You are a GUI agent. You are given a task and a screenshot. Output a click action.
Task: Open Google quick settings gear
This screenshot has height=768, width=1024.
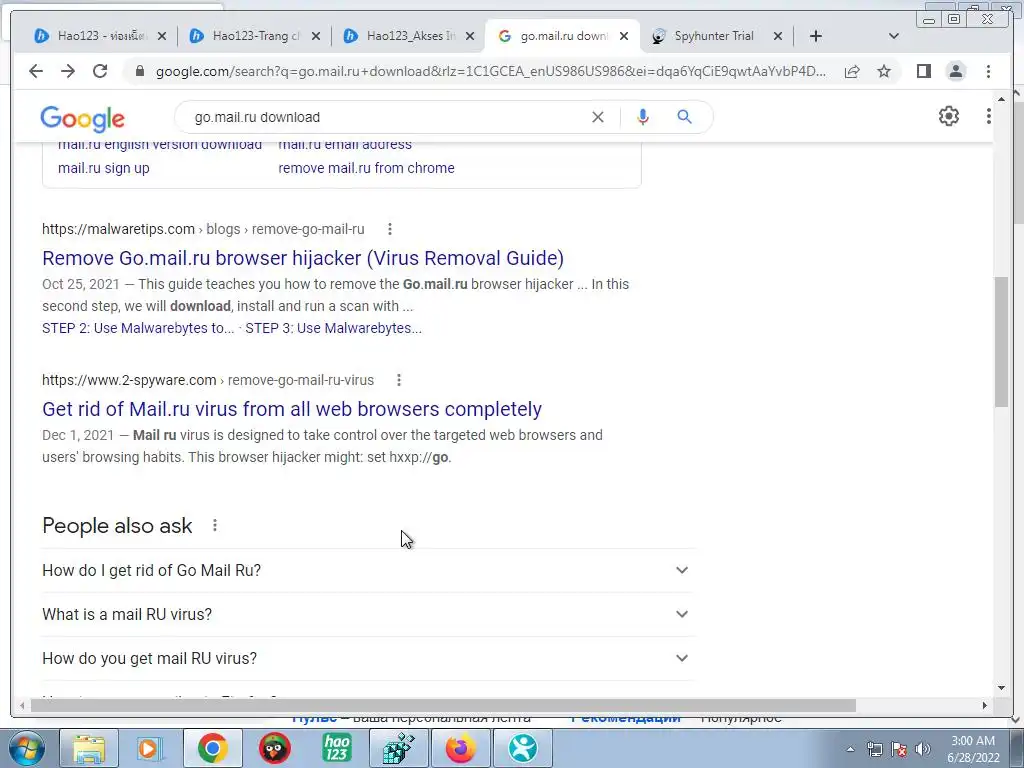coord(948,116)
